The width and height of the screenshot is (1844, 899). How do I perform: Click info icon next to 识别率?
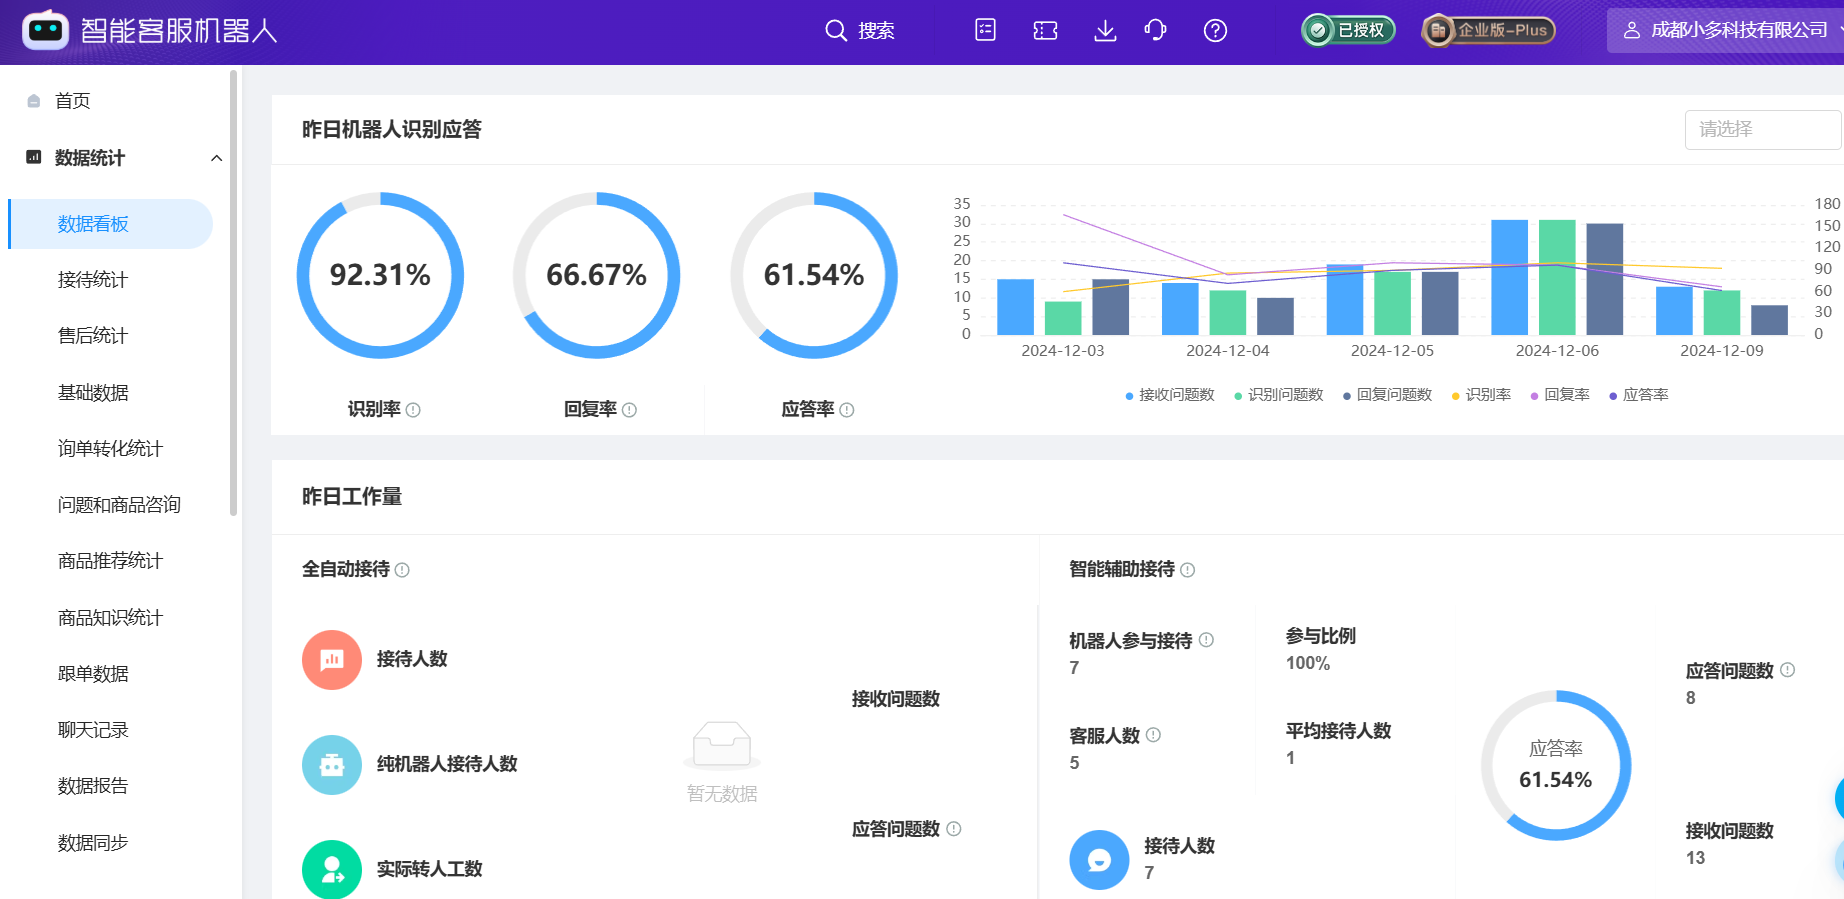click(413, 410)
